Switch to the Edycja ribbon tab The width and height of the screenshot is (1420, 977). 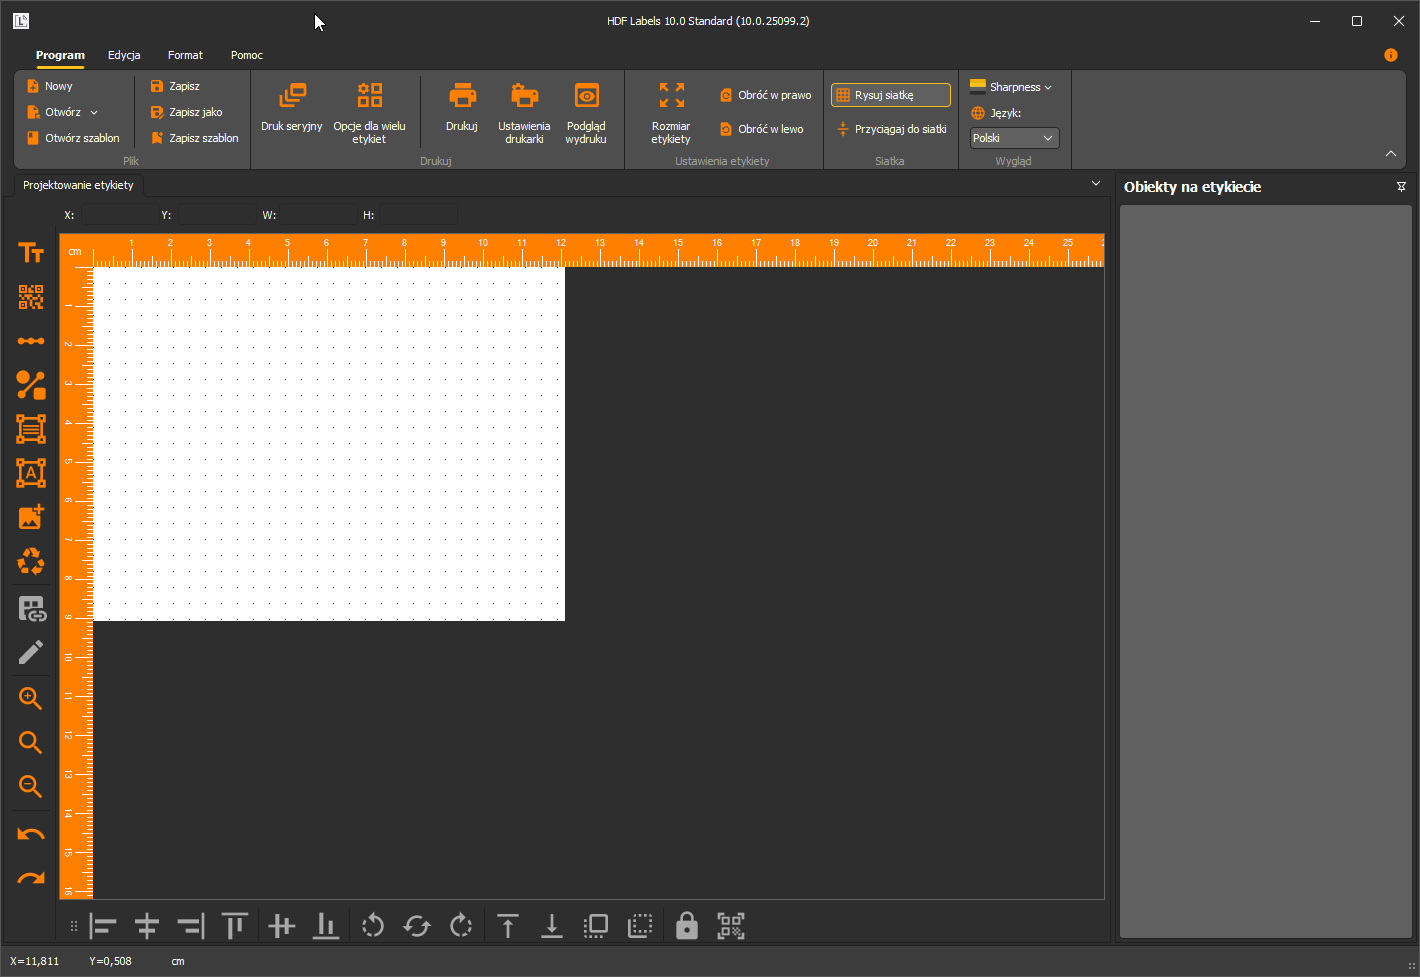pyautogui.click(x=124, y=55)
